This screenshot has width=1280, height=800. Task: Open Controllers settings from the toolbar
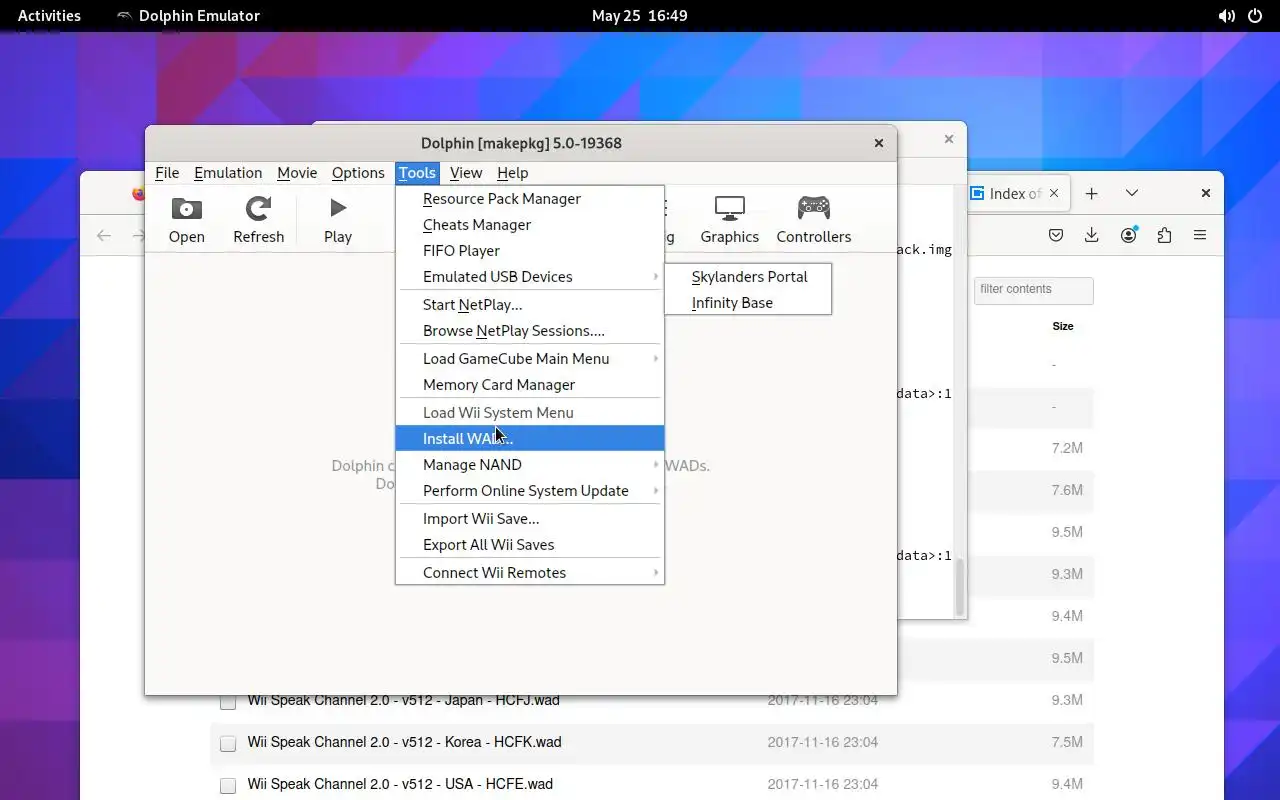pyautogui.click(x=813, y=220)
